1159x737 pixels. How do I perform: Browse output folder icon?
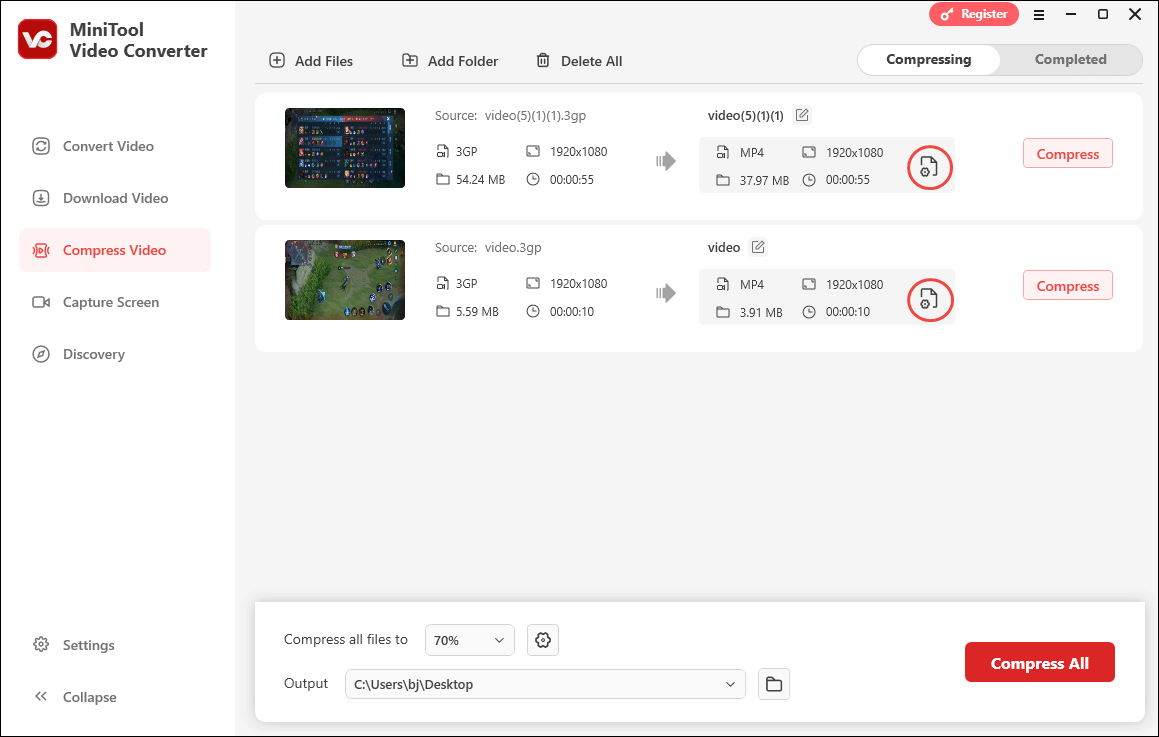pos(773,685)
